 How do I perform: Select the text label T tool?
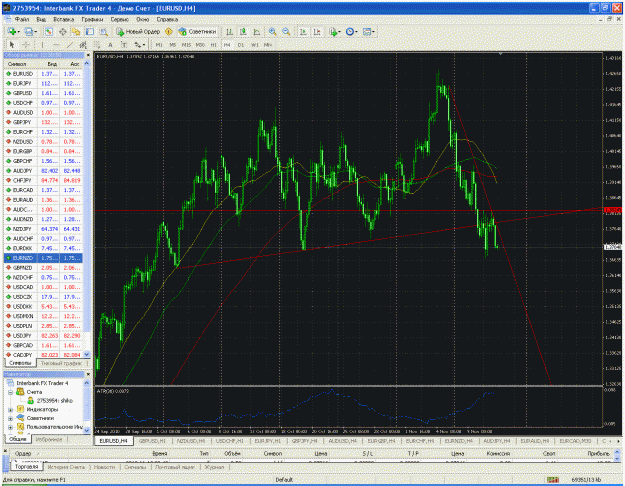[x=124, y=45]
